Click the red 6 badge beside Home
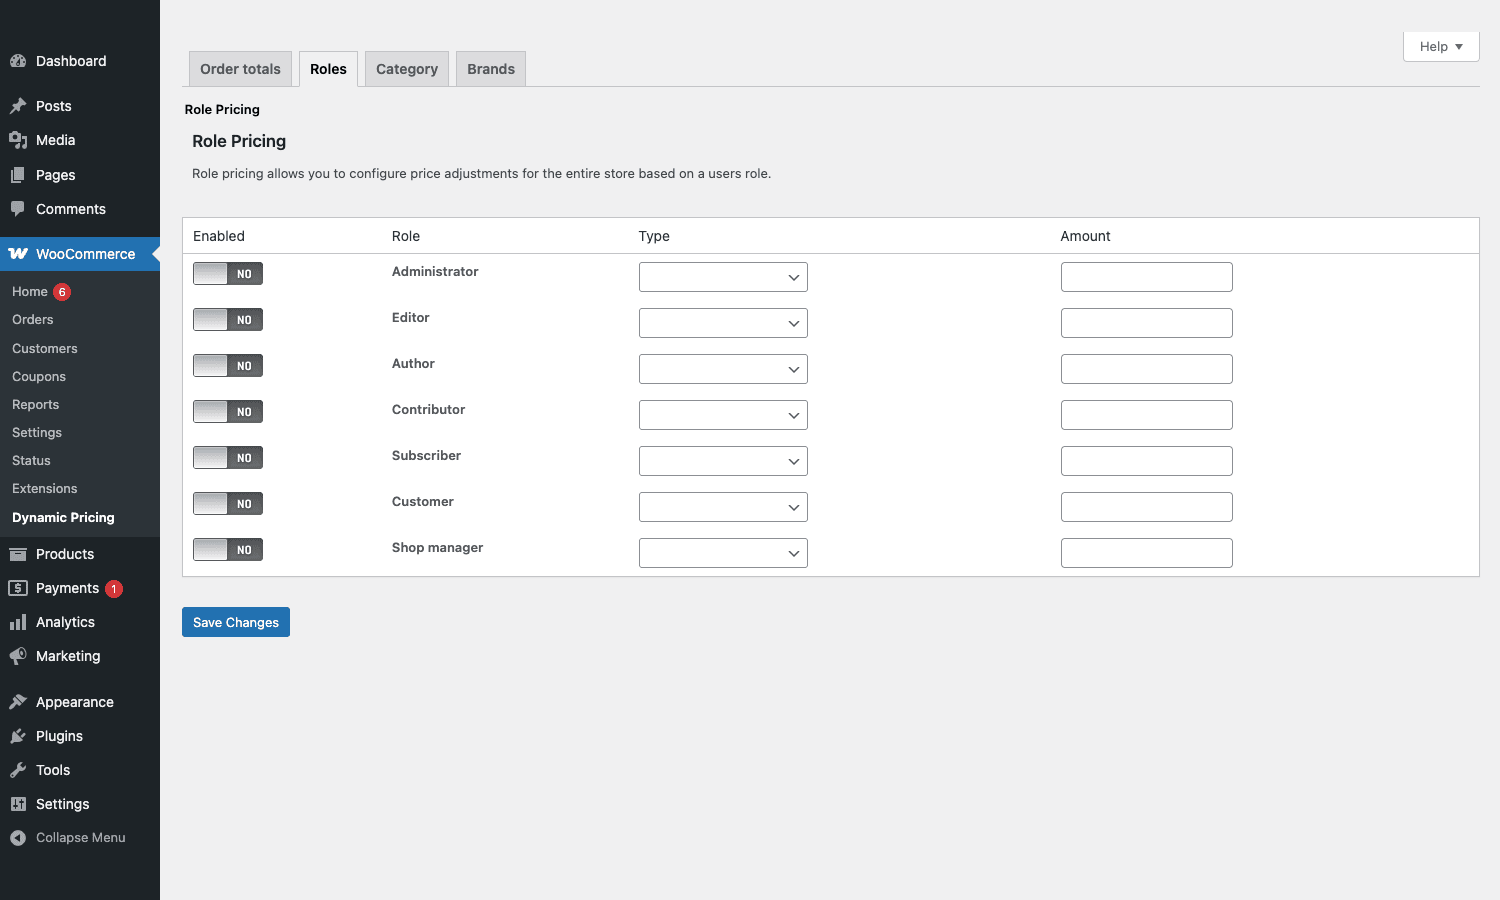Screen dimensions: 1500x900 coord(62,292)
